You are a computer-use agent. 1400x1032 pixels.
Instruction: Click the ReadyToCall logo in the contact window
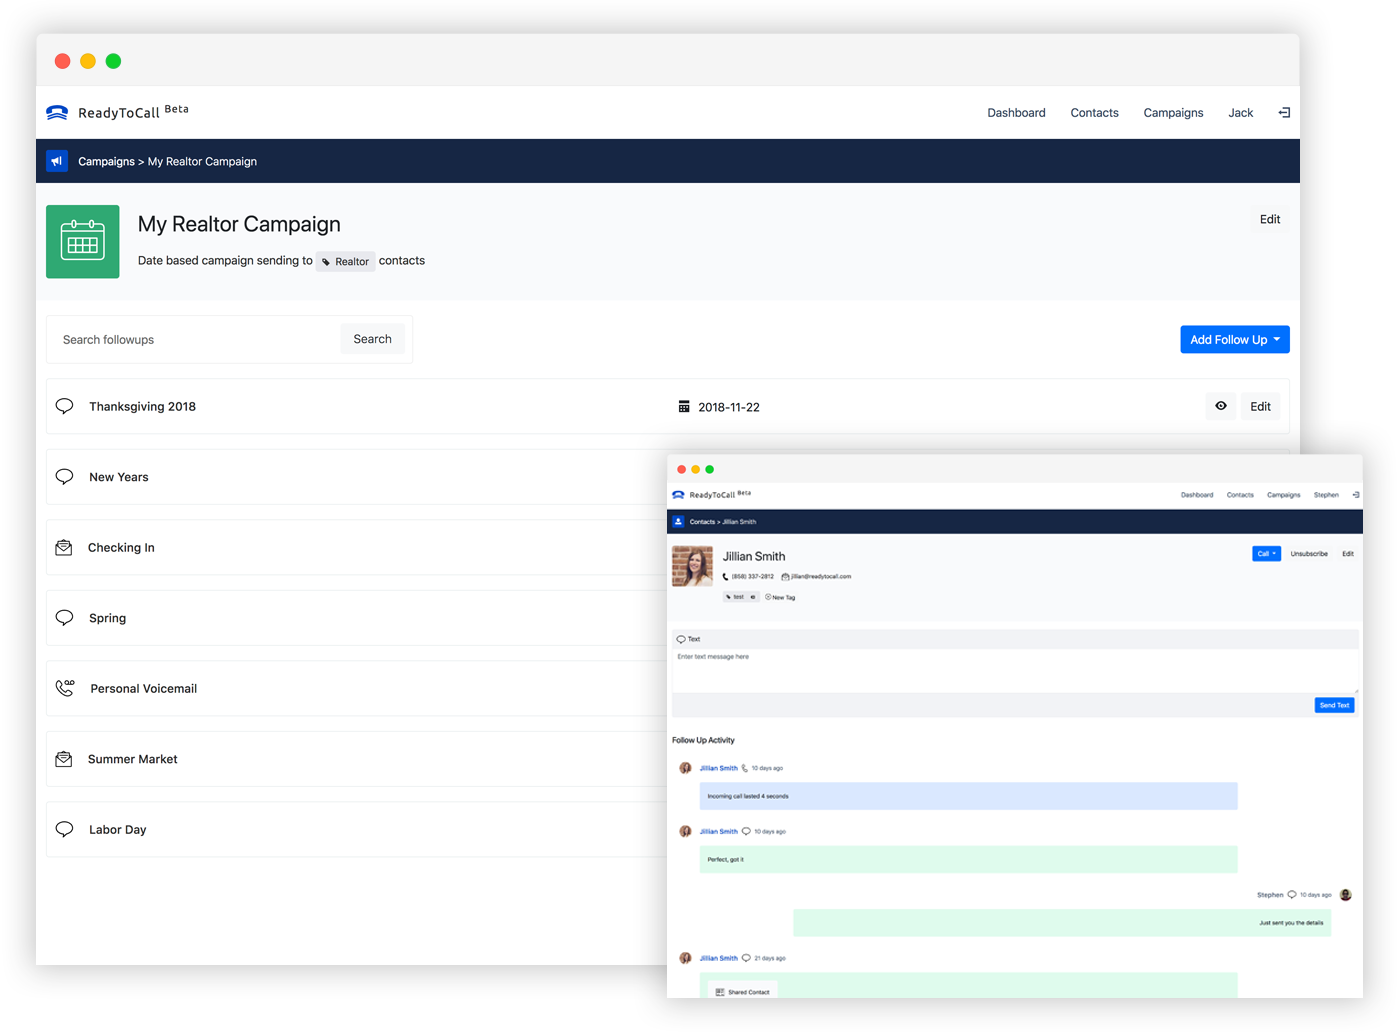[678, 495]
